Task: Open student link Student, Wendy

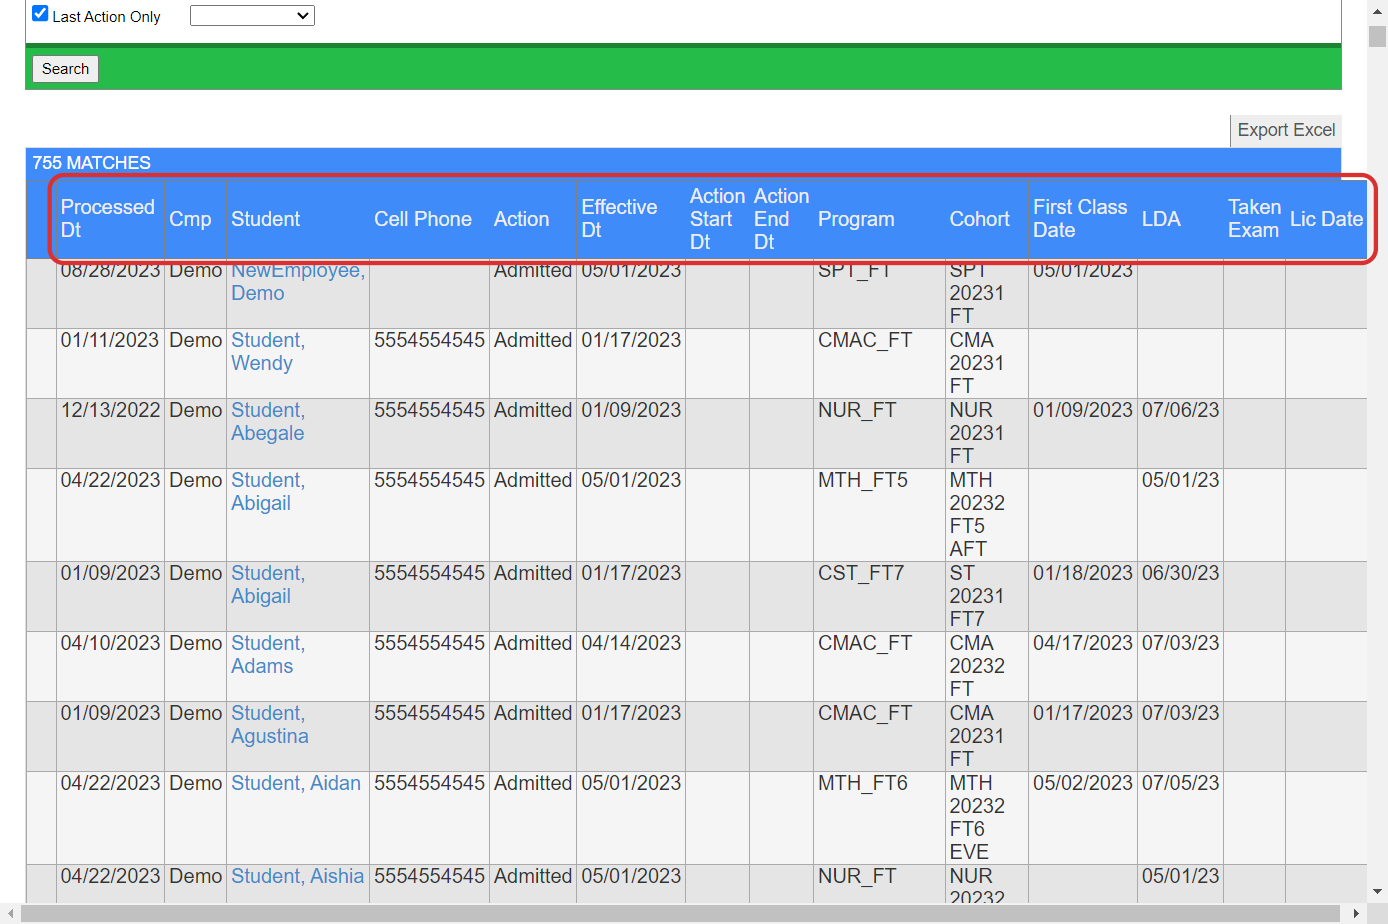Action: pos(267,351)
